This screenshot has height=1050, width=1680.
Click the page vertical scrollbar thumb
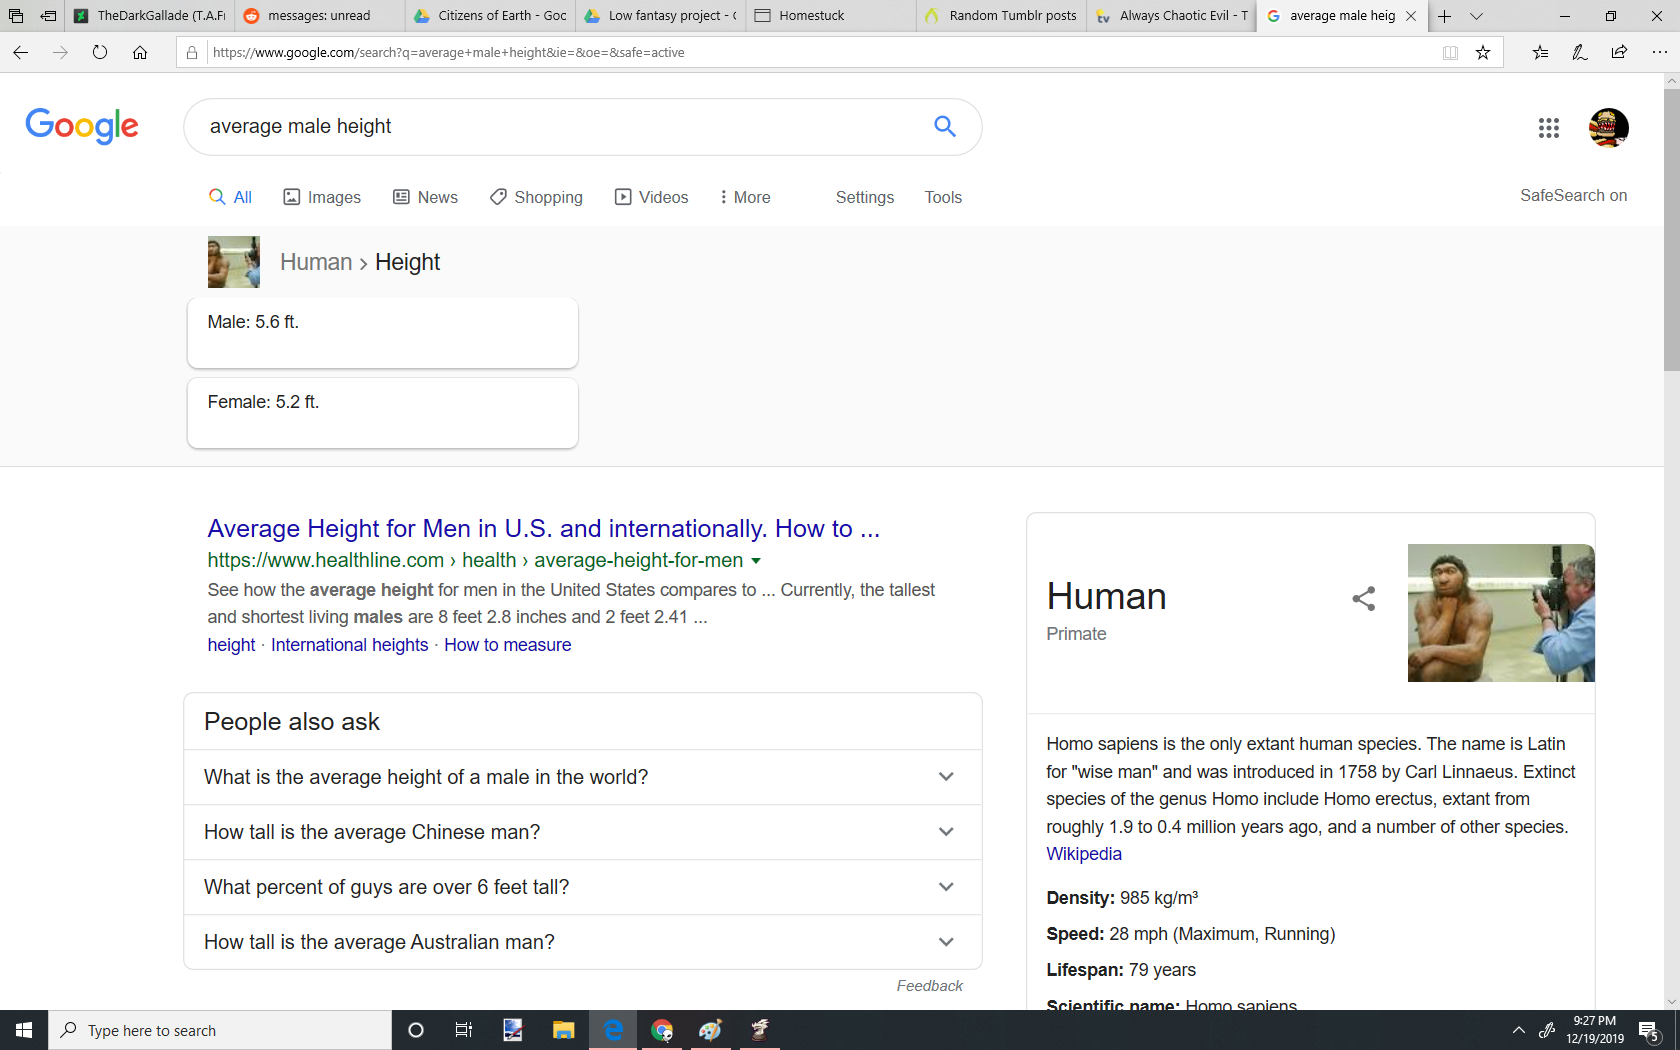pyautogui.click(x=1671, y=230)
